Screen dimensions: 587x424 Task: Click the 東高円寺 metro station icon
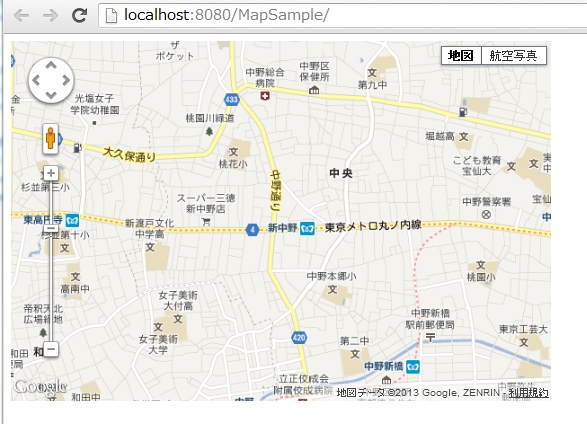(72, 220)
